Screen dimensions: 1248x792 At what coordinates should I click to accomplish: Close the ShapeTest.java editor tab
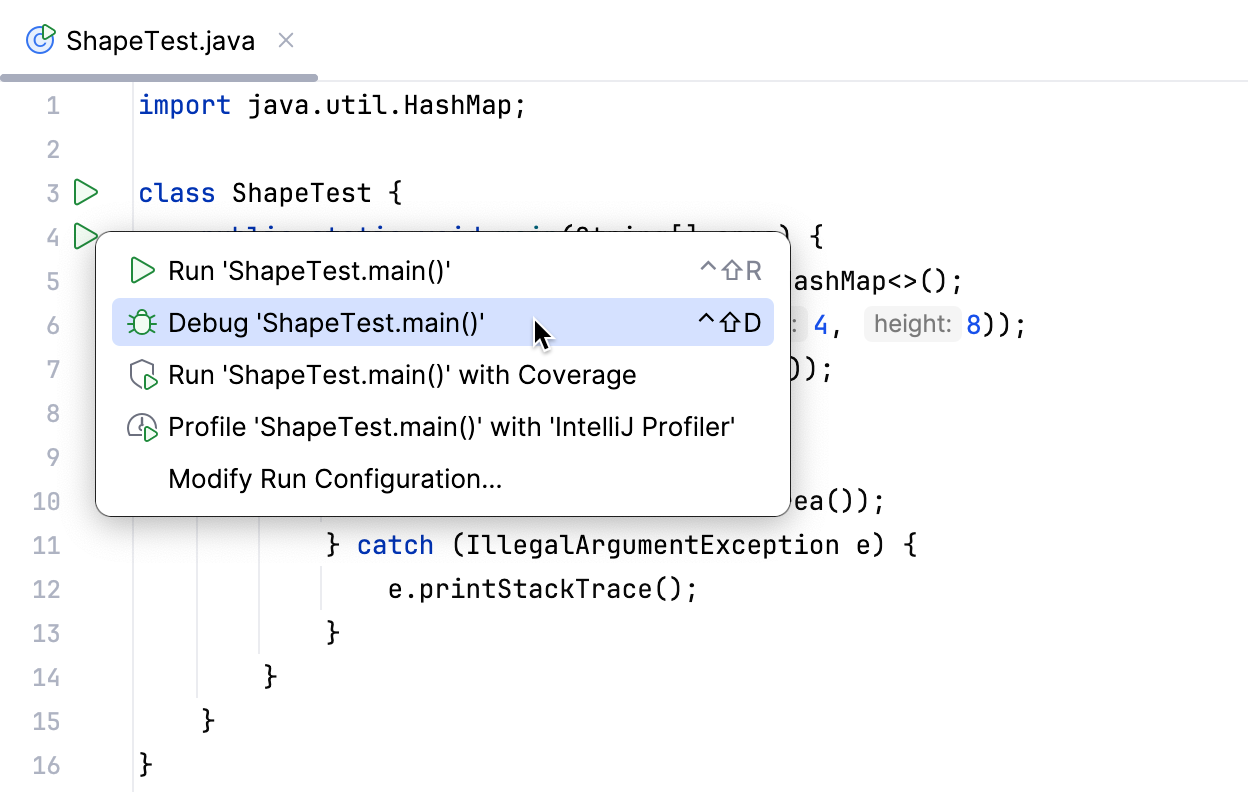tap(286, 40)
